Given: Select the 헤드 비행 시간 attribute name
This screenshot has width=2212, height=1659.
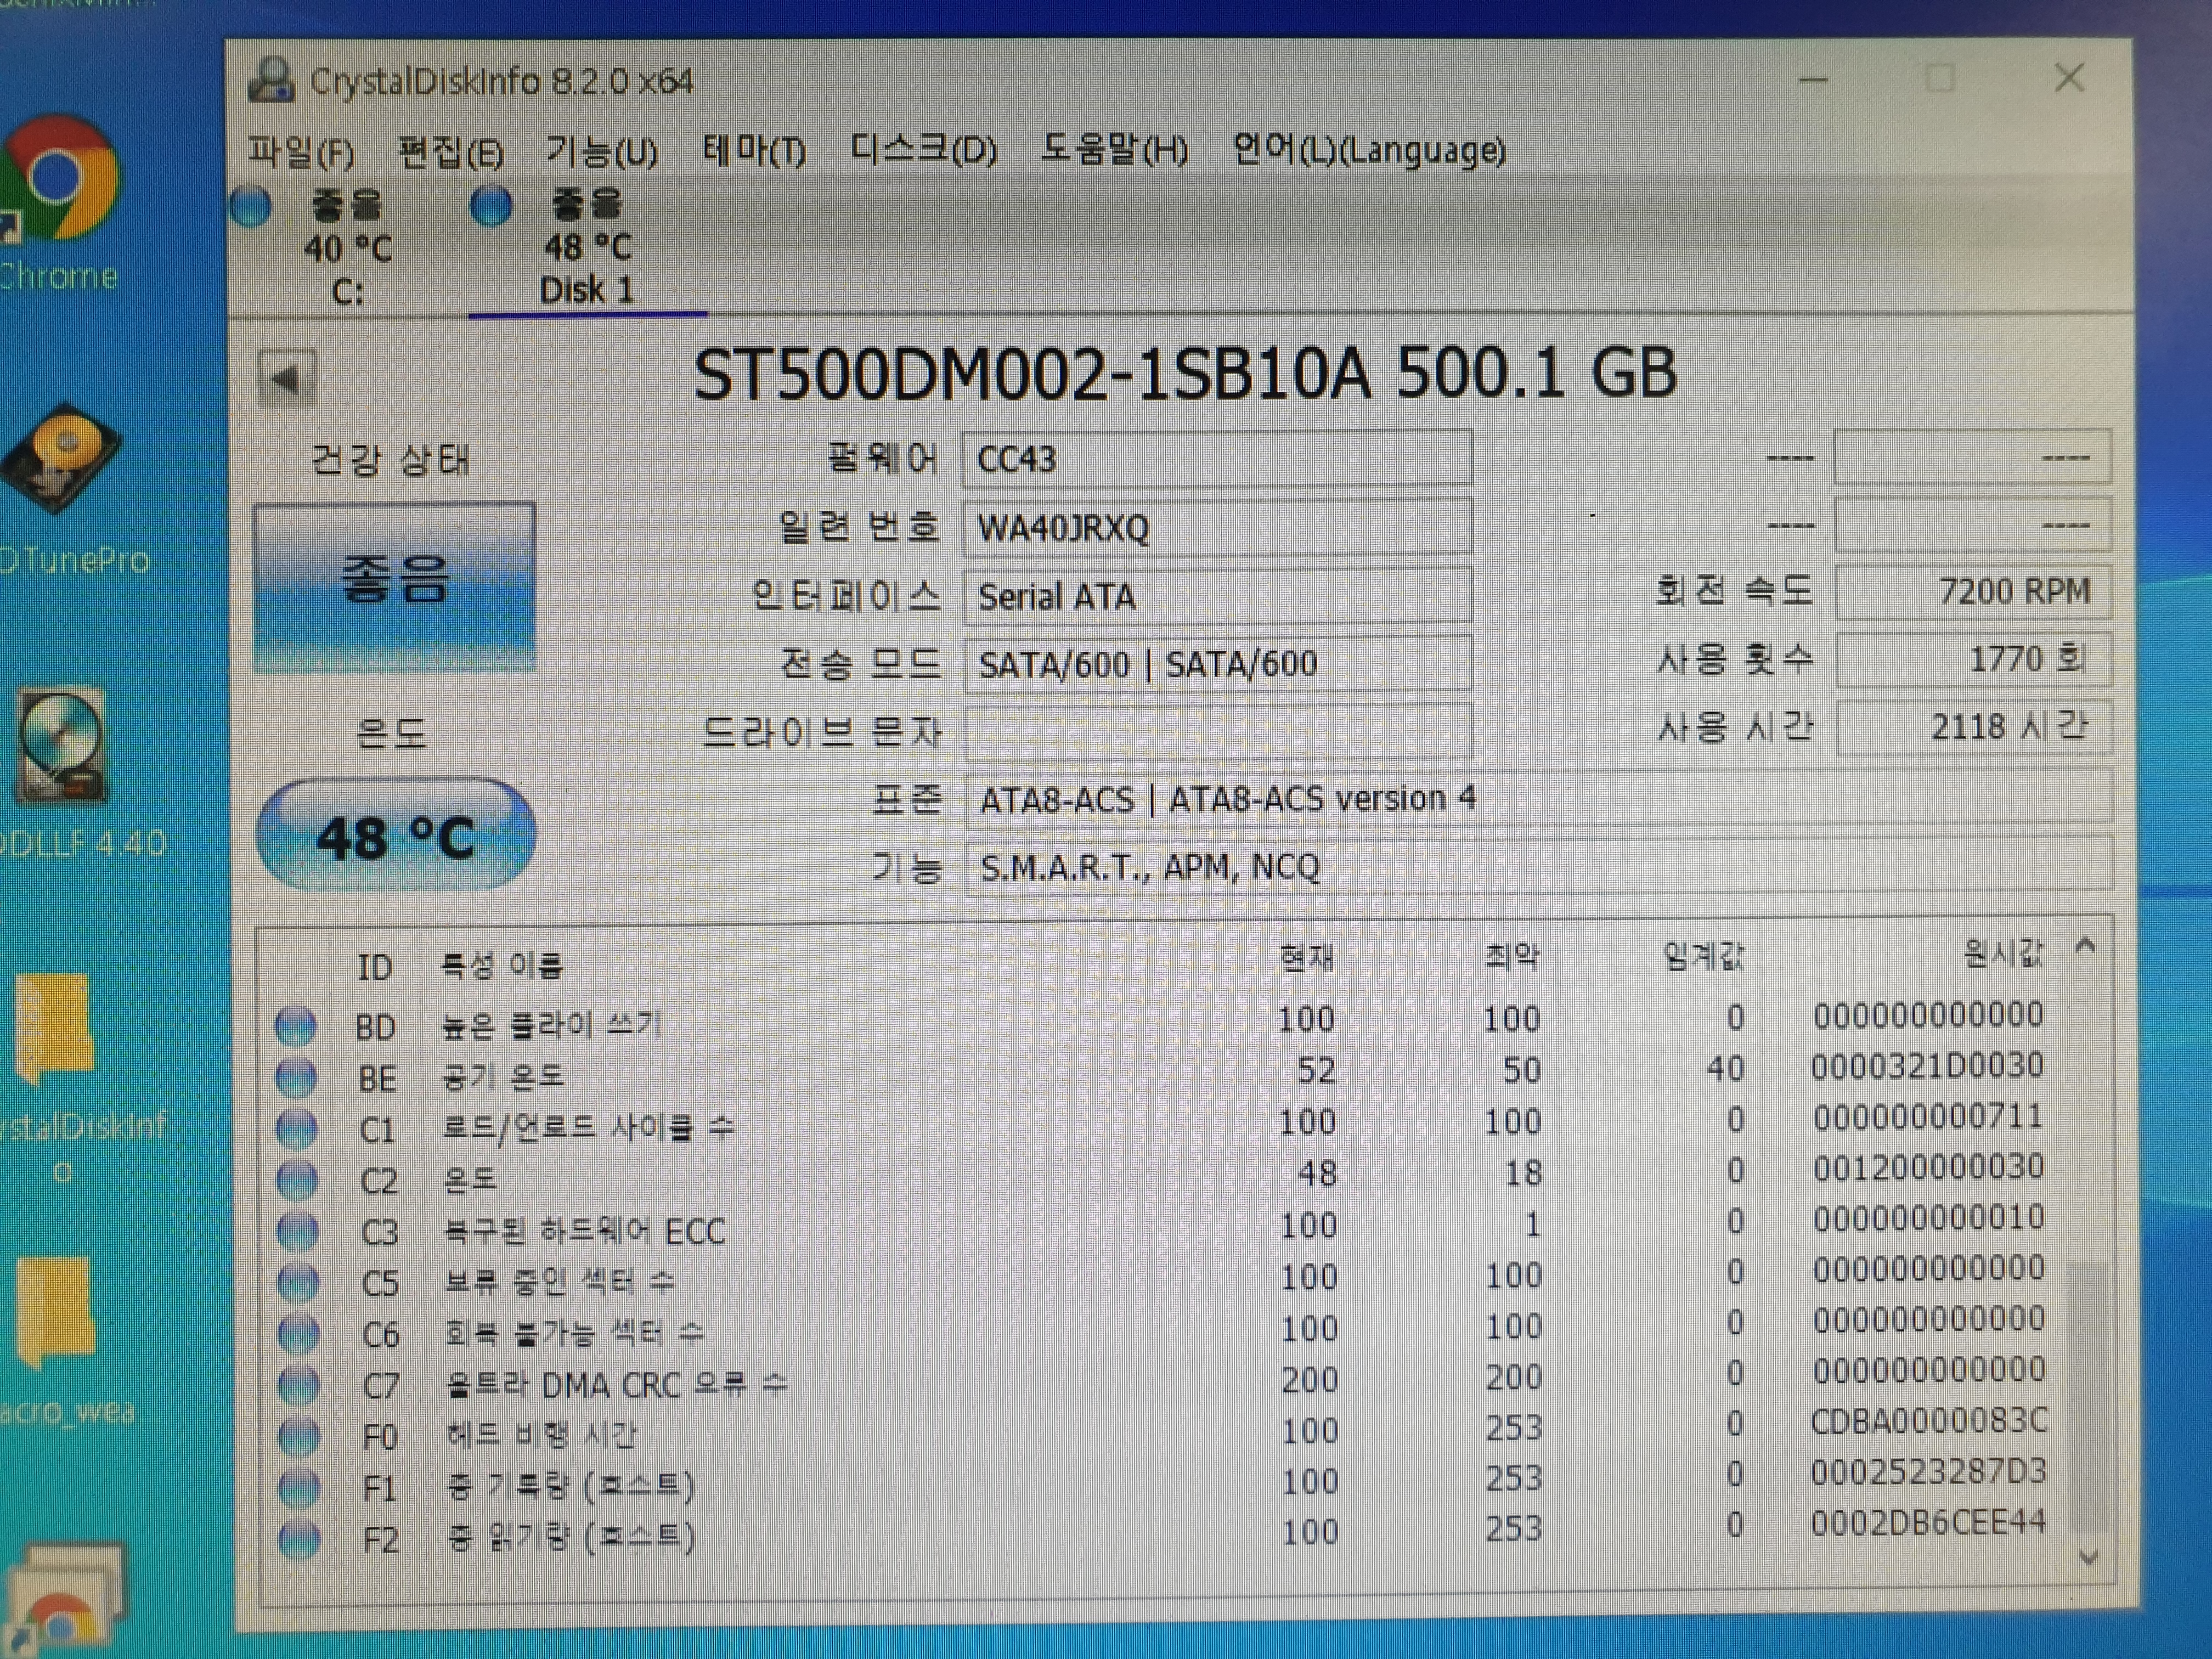Looking at the screenshot, I should (x=541, y=1435).
